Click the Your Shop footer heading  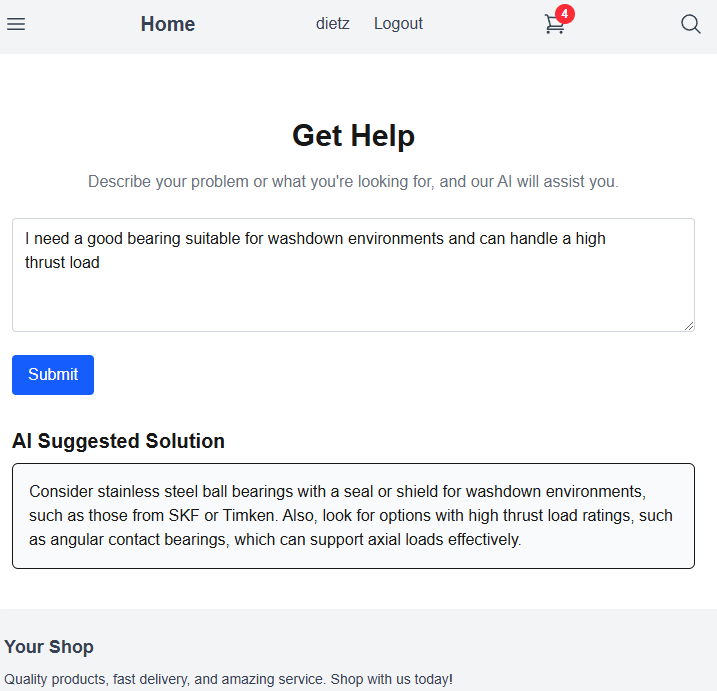pos(49,647)
